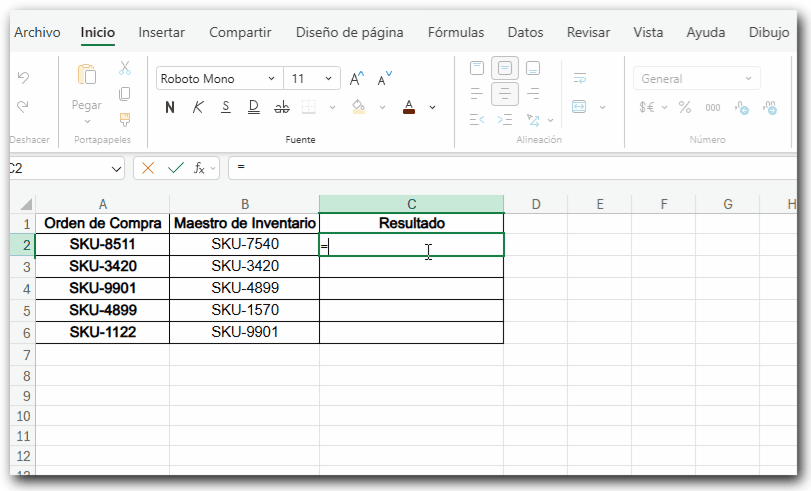This screenshot has width=811, height=491.
Task: Apply percent style format
Action: click(685, 107)
